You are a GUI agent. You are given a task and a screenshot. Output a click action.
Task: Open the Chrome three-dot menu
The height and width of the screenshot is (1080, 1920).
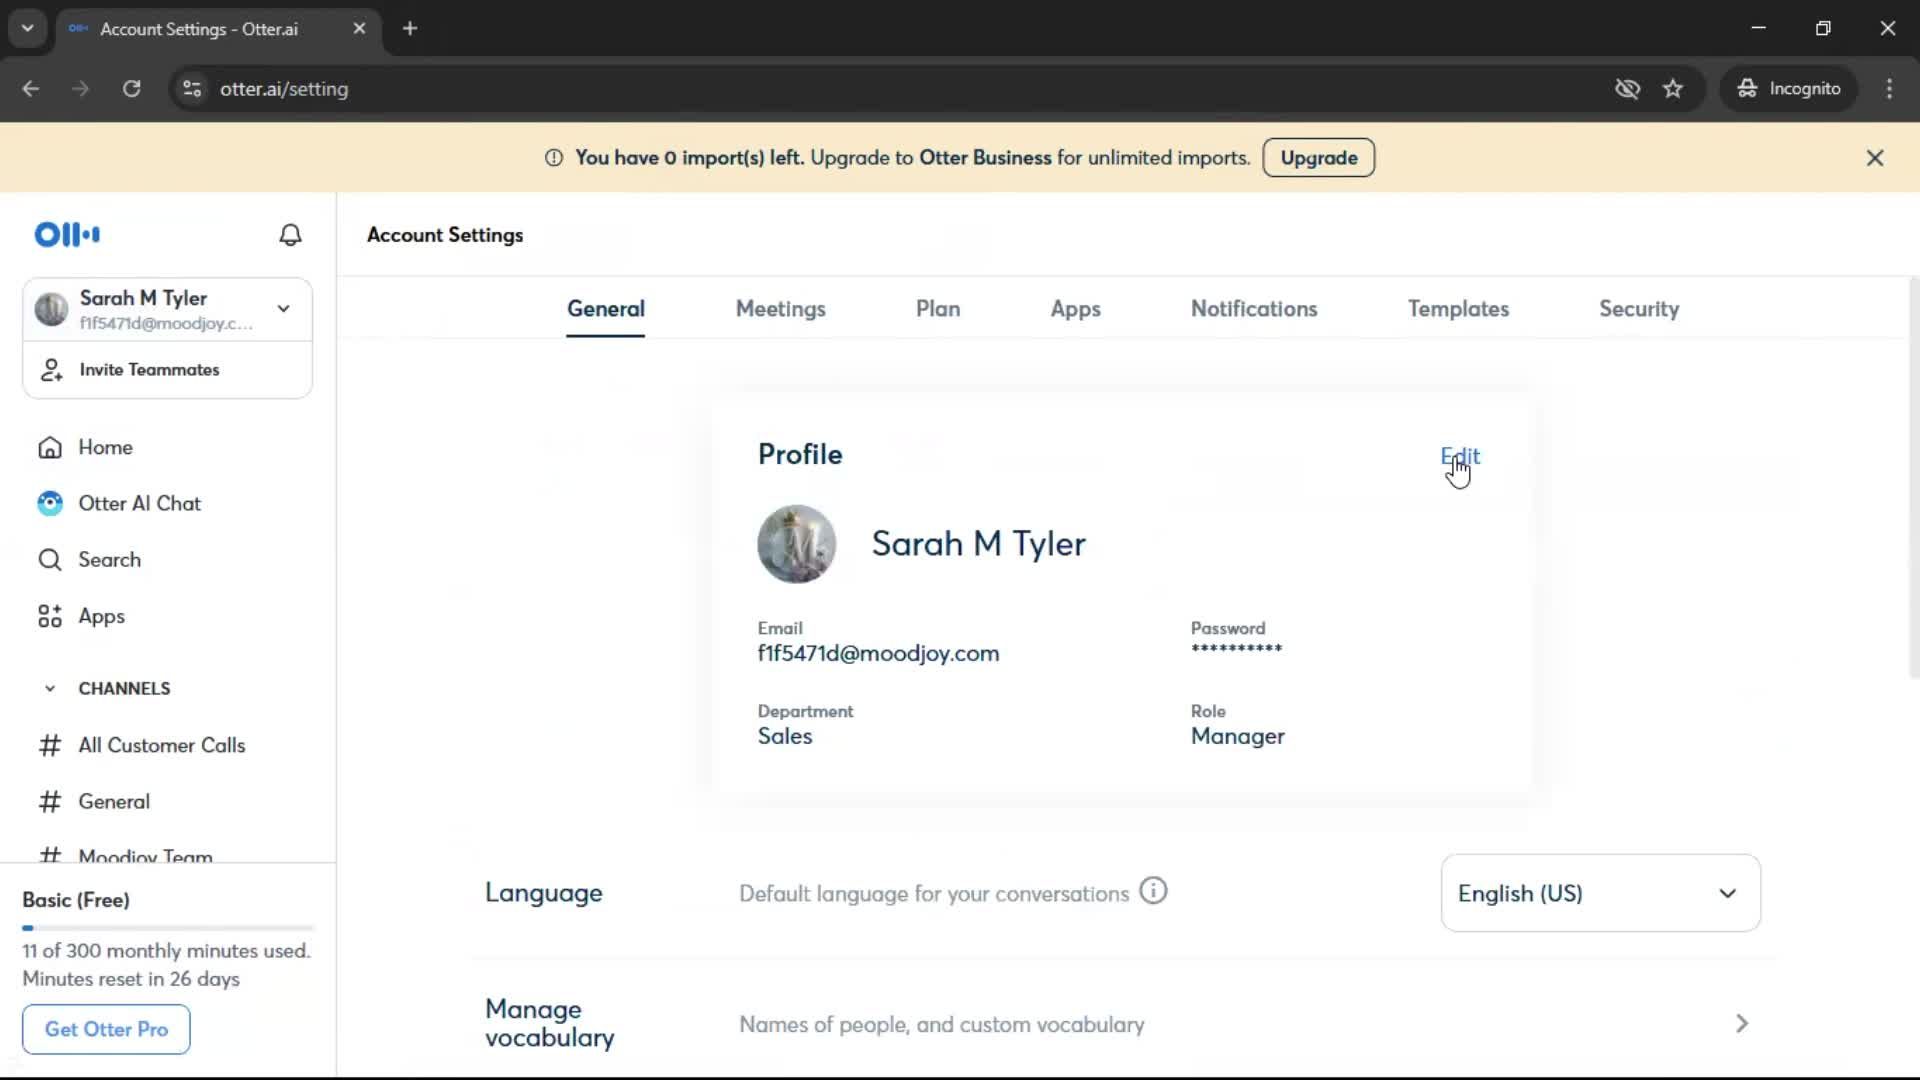[1889, 89]
